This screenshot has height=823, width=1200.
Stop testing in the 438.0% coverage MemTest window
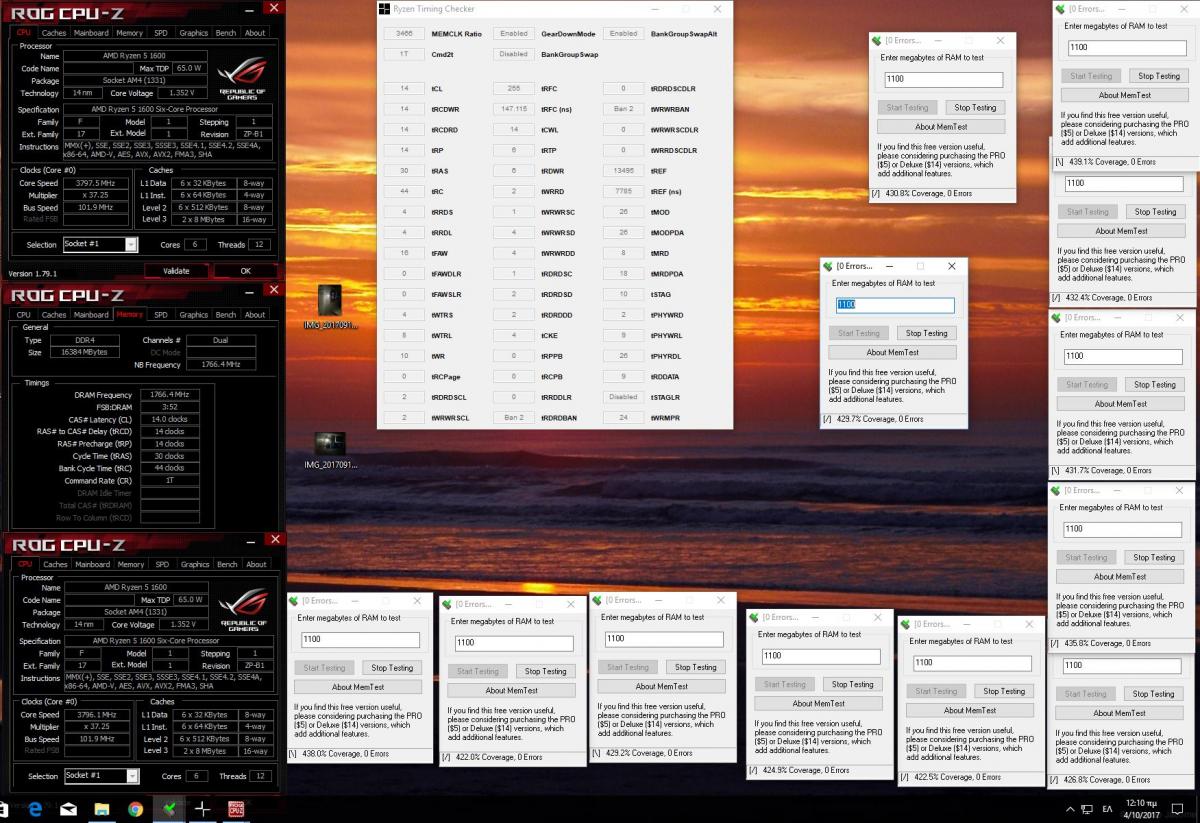(392, 668)
